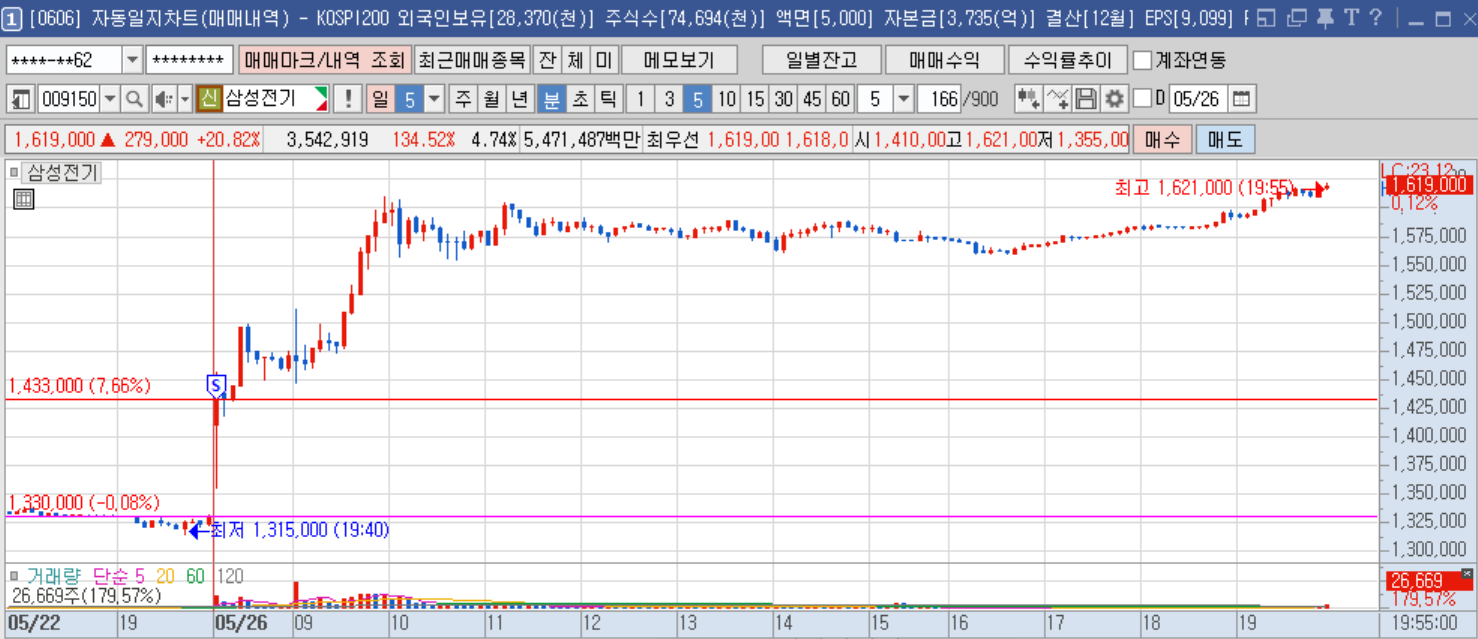Click the green 신 badge icon

point(208,99)
